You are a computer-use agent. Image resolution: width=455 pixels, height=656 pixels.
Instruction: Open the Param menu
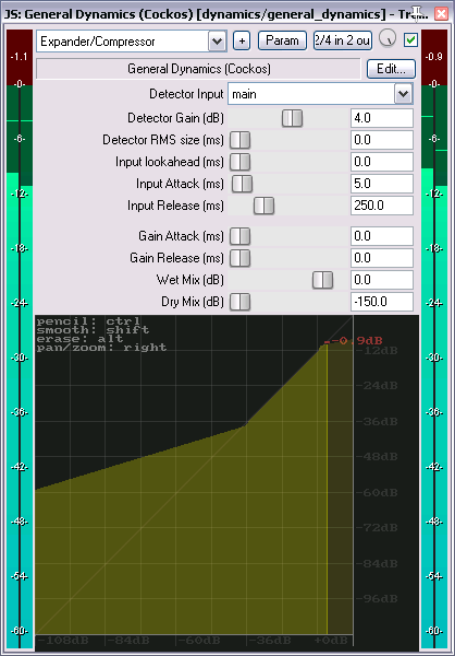point(282,41)
